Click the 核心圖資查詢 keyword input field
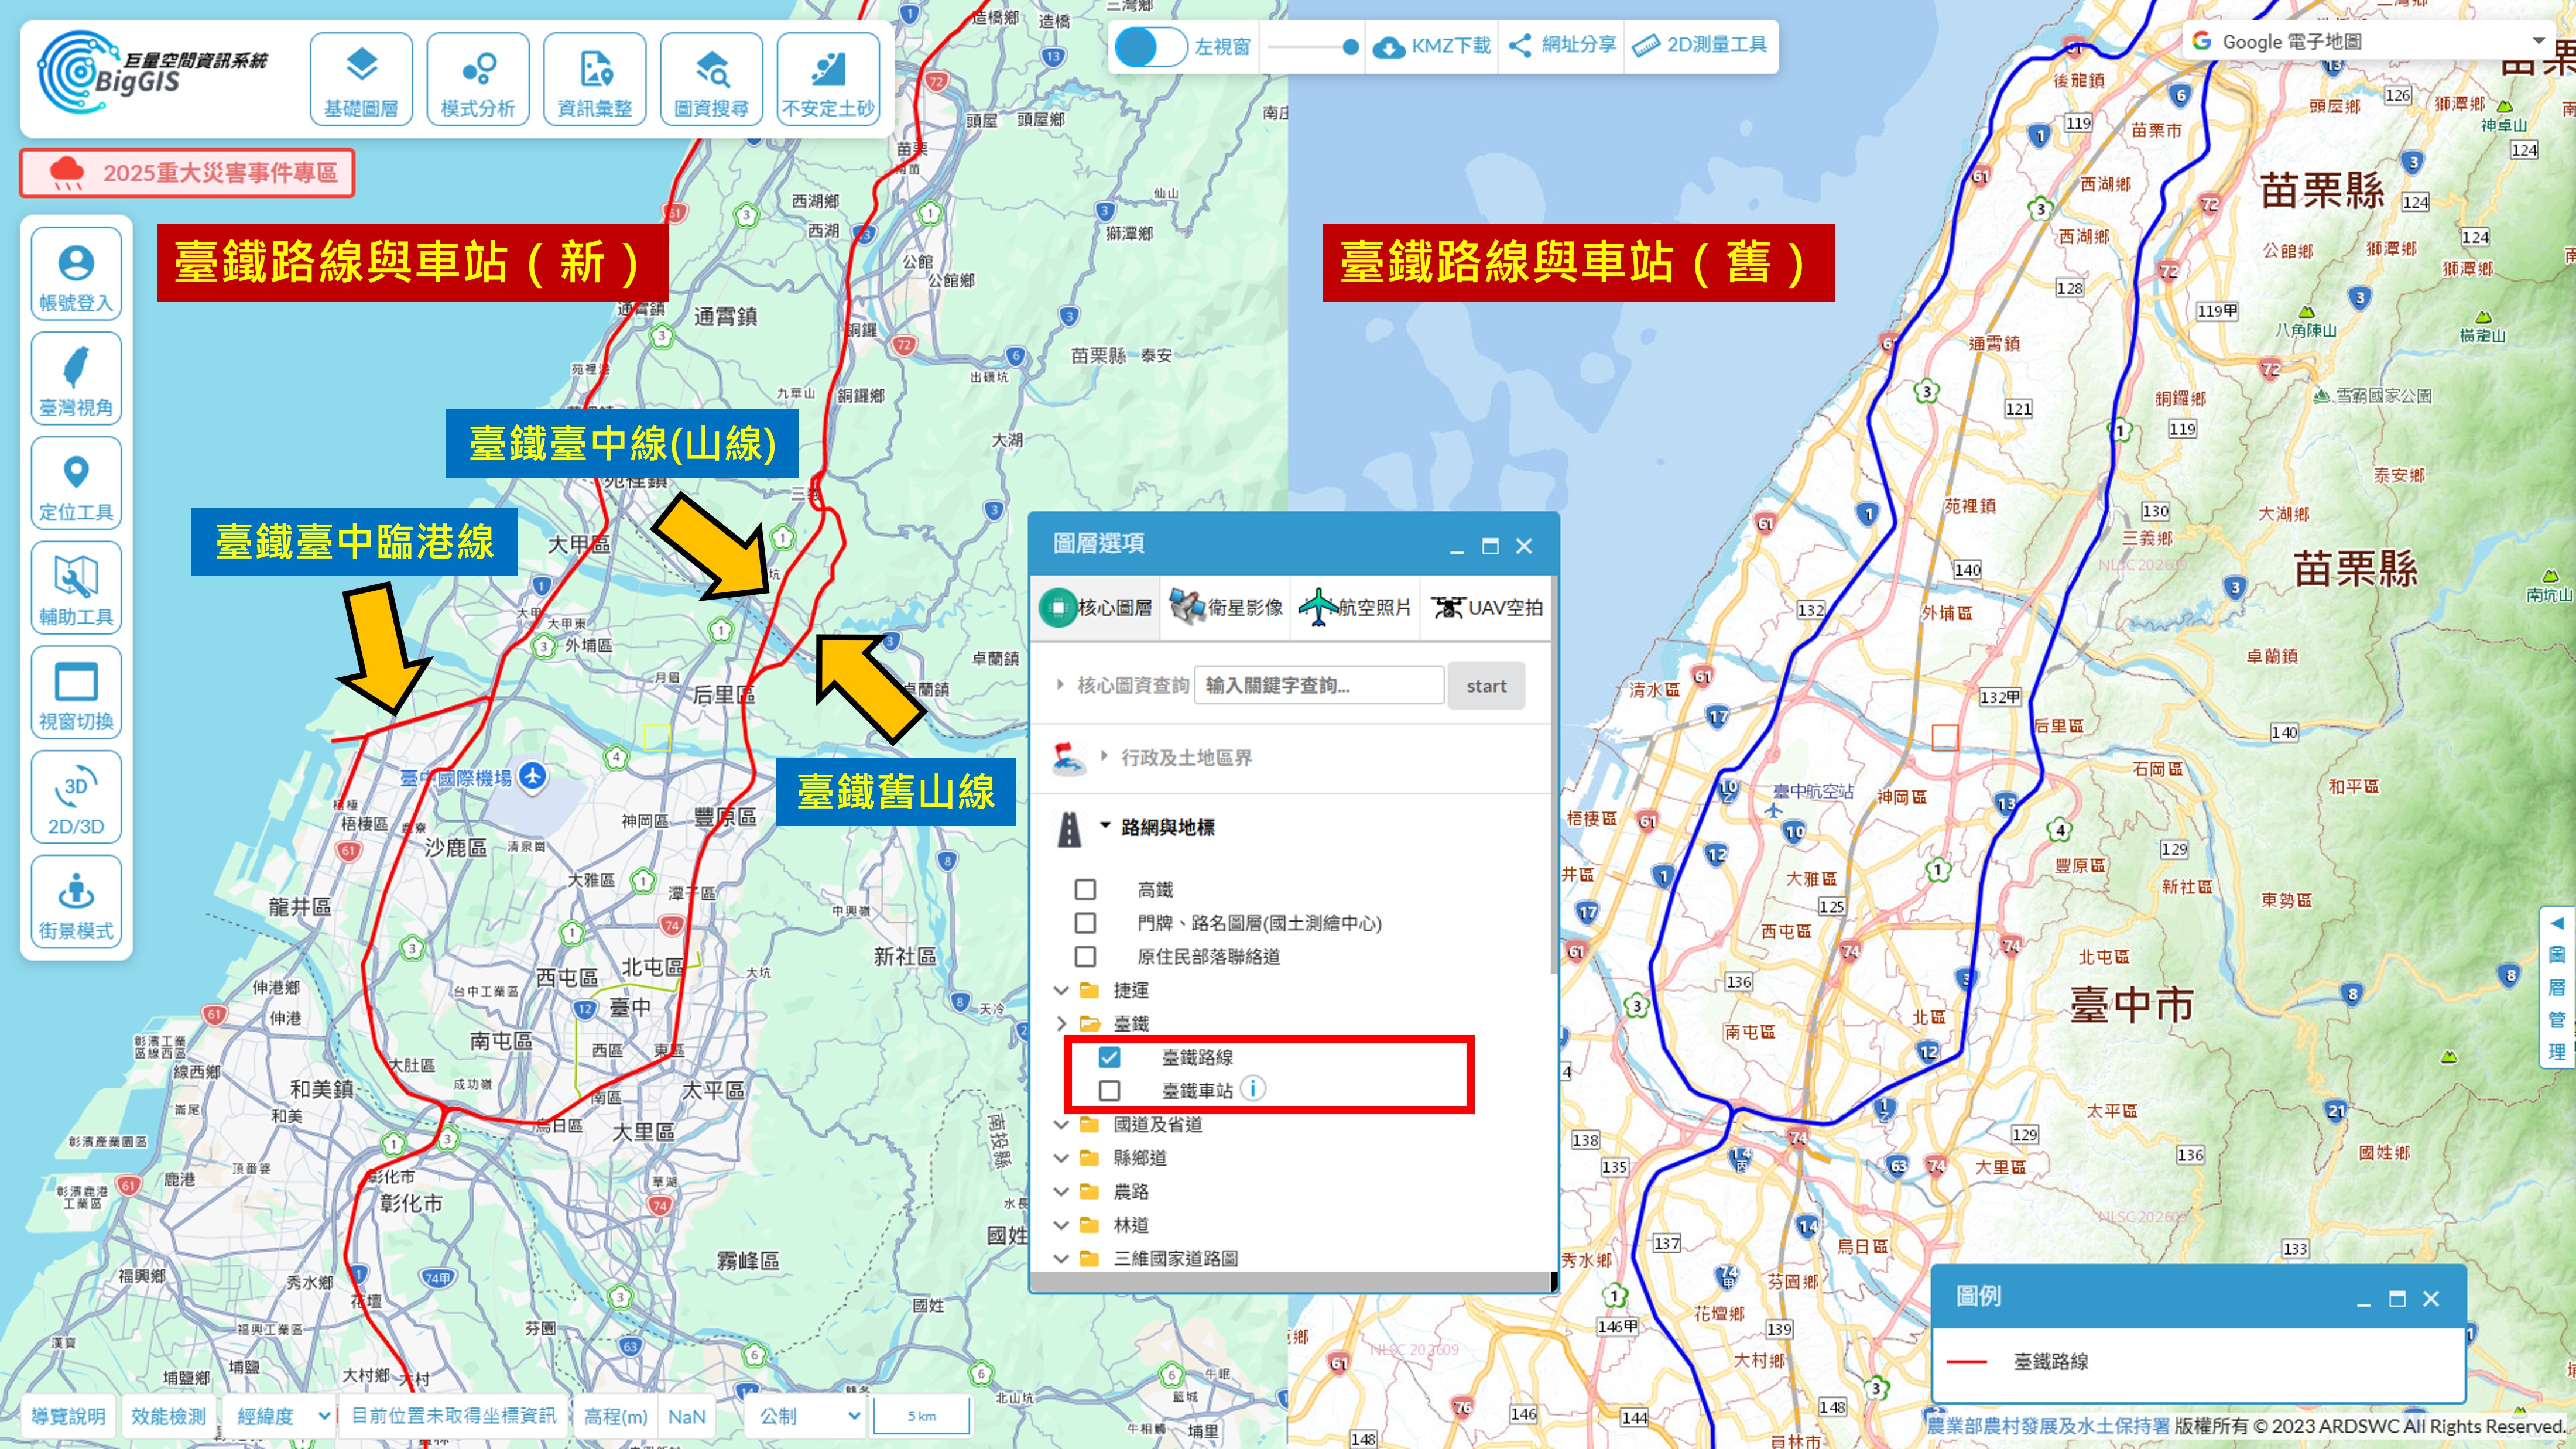This screenshot has width=2576, height=1449. click(x=1319, y=686)
